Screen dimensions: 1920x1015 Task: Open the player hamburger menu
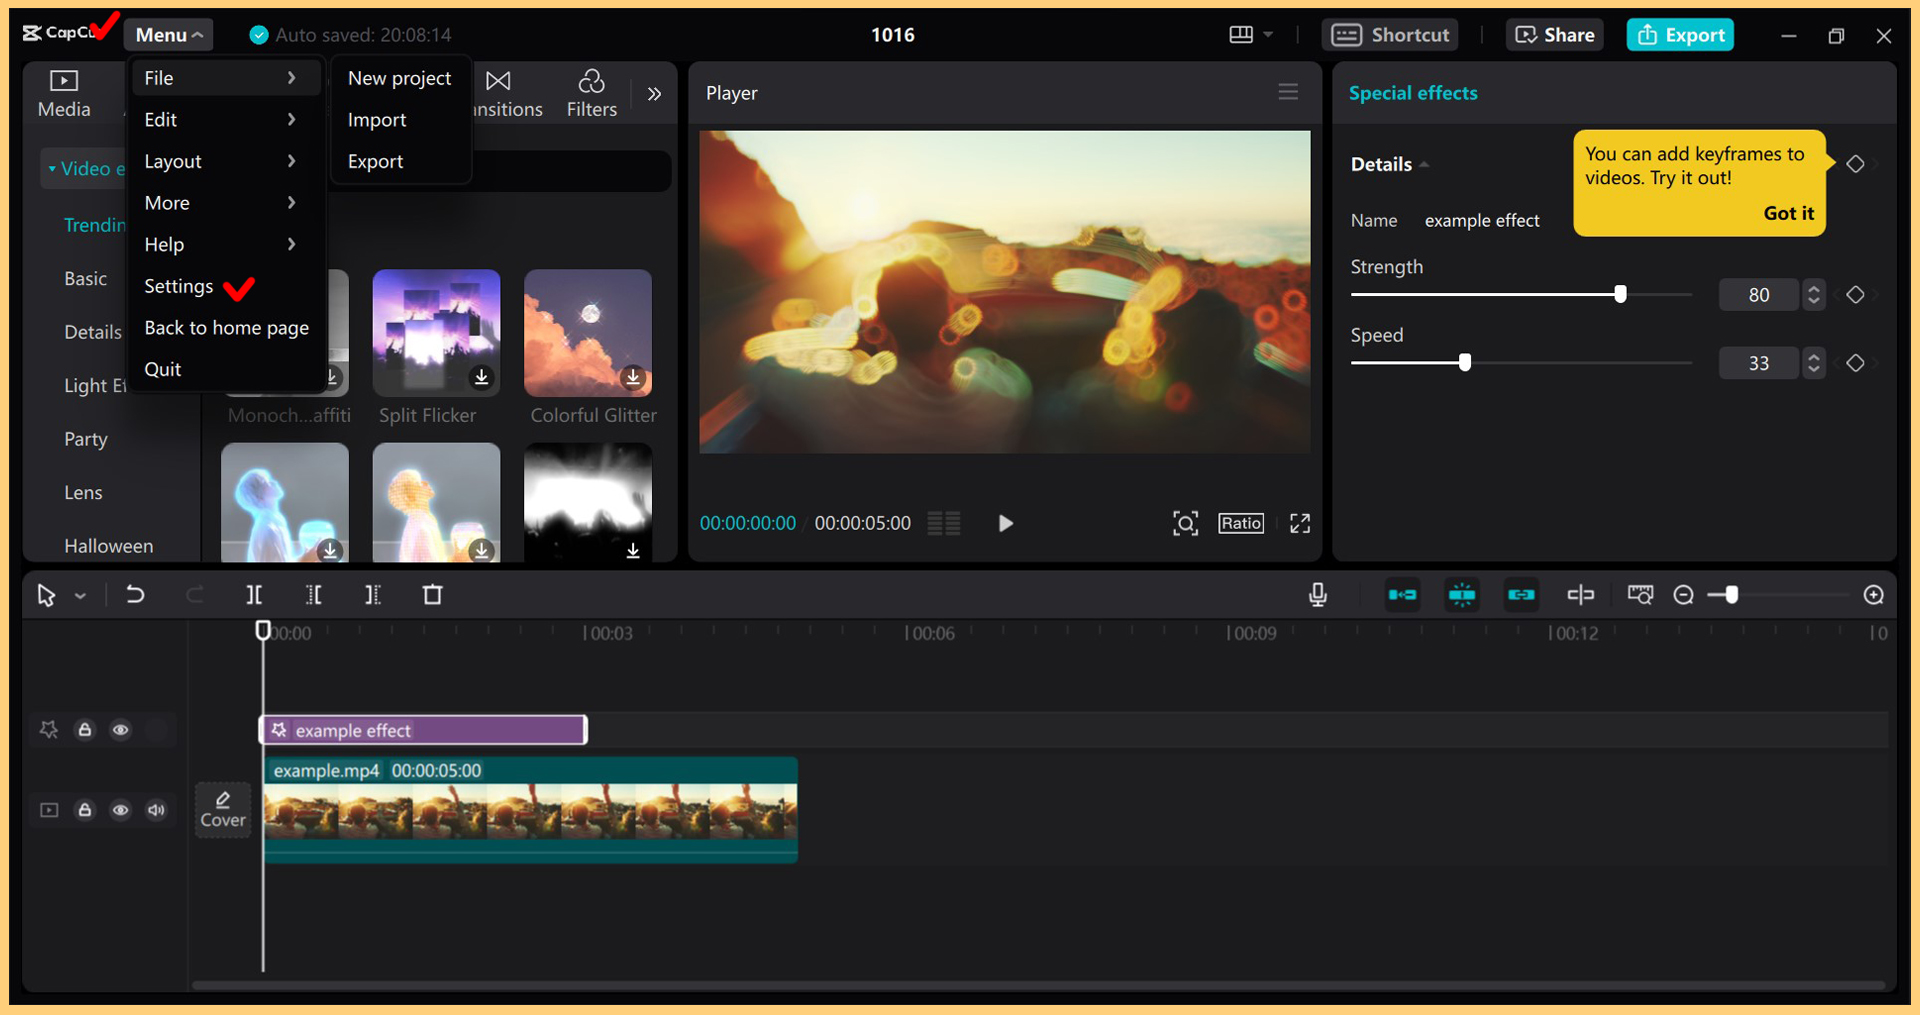pos(1288,92)
